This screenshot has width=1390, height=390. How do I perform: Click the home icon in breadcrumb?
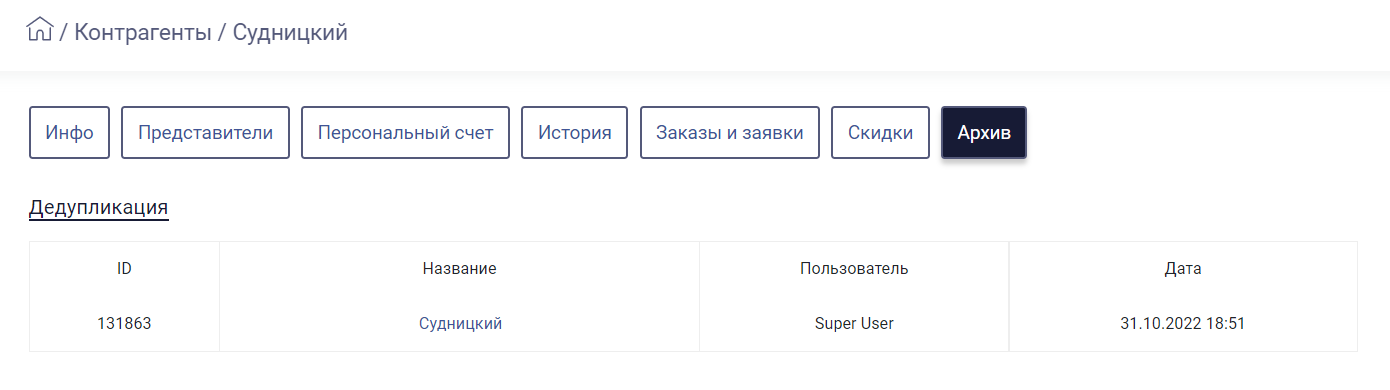40,29
